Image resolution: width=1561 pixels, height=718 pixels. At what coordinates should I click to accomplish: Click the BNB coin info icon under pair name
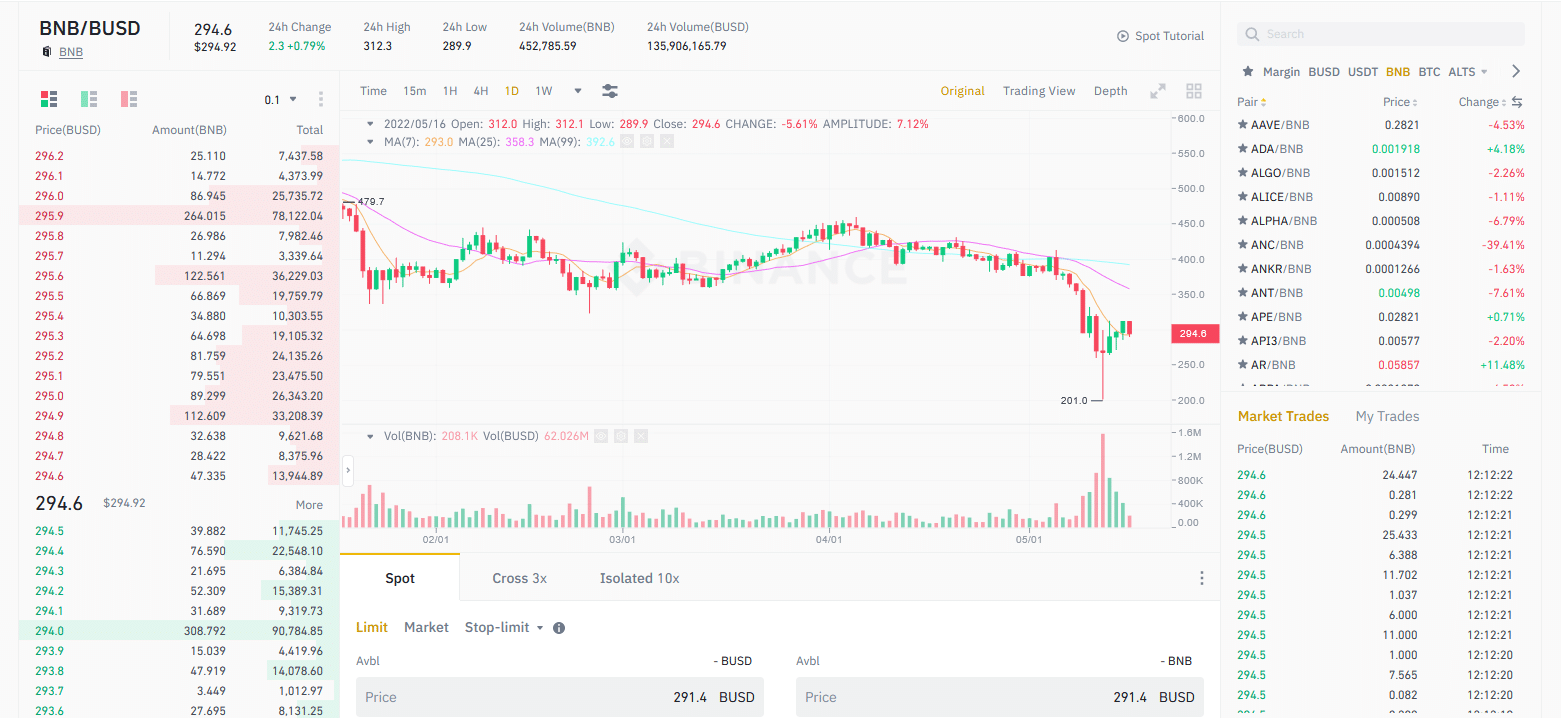[46, 52]
